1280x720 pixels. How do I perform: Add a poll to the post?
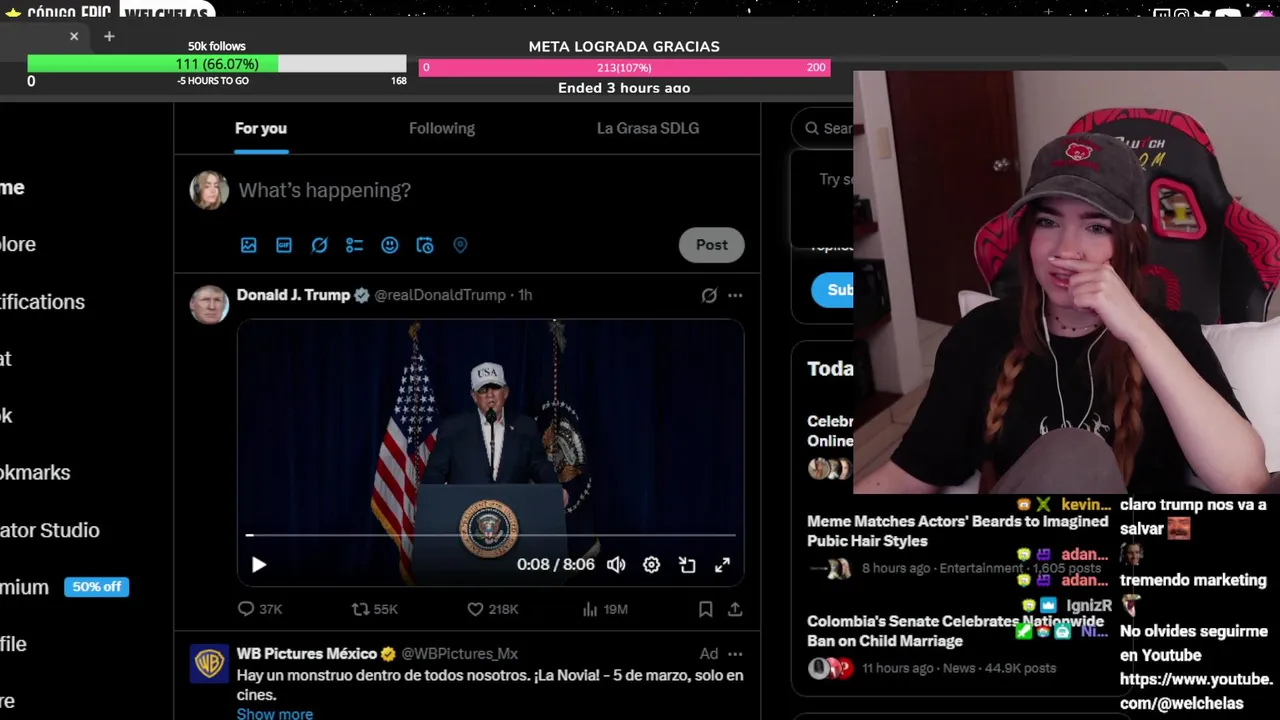pos(354,245)
